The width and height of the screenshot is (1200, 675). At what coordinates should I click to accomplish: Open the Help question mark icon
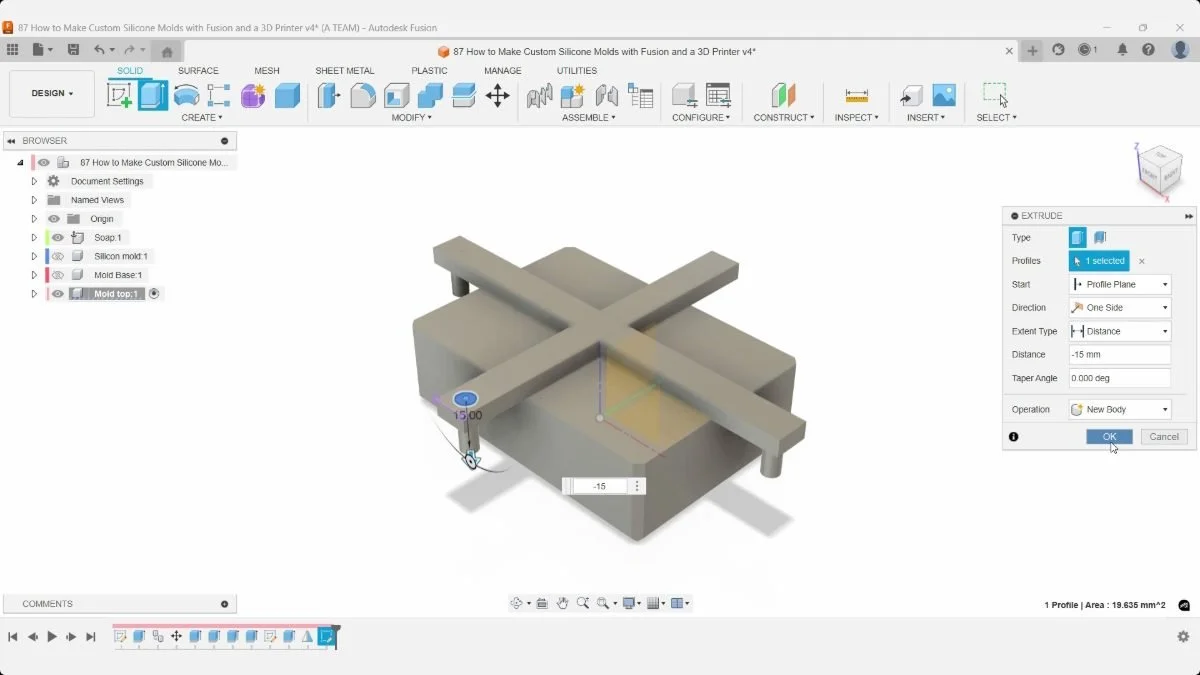[x=1148, y=49]
